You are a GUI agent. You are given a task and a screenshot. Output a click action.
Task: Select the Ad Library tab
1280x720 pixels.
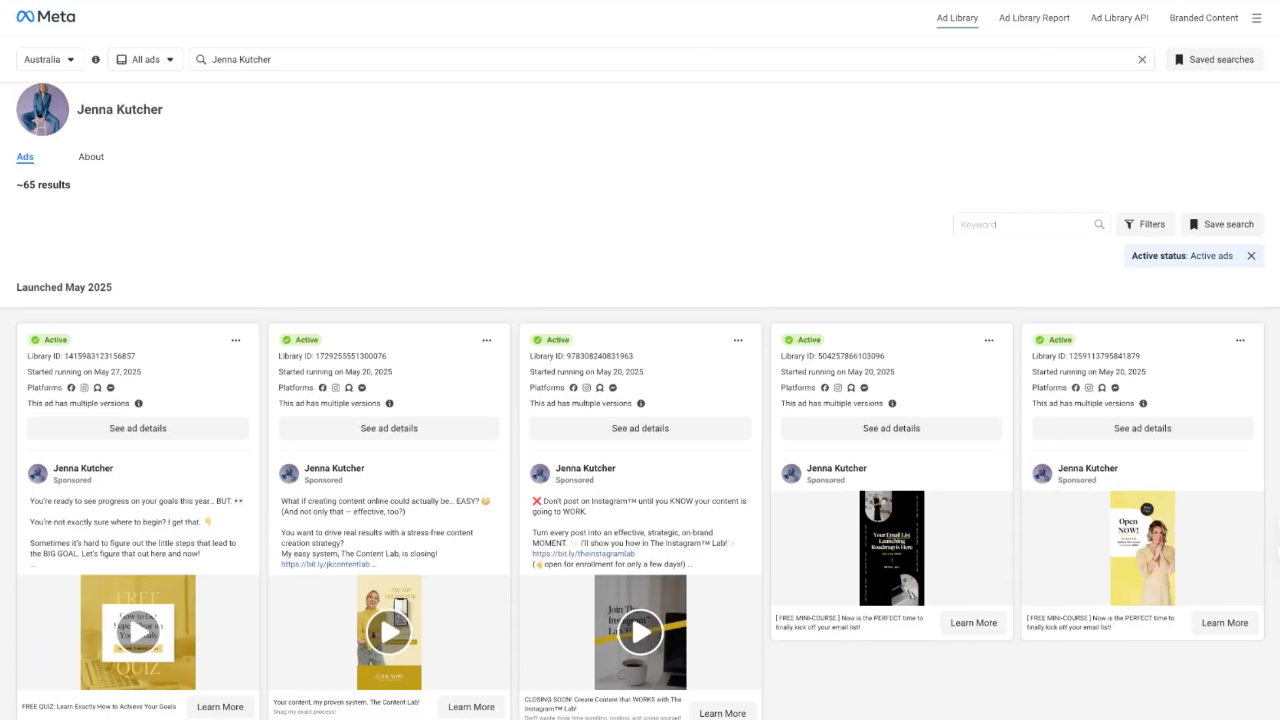[x=957, y=18]
